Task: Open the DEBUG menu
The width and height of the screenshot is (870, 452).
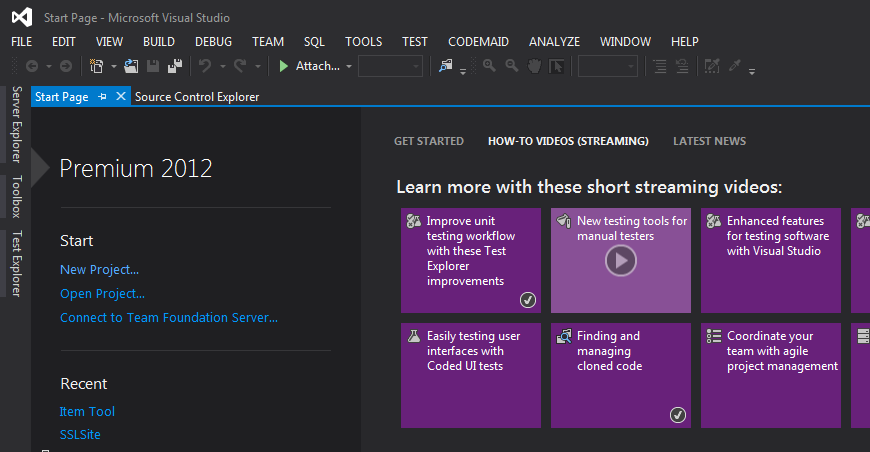Action: click(214, 42)
